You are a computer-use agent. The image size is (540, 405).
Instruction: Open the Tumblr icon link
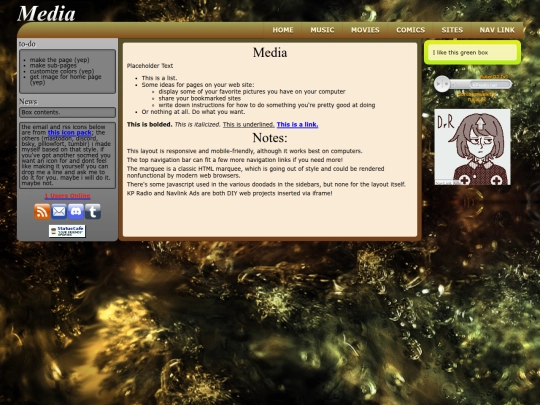[93, 211]
